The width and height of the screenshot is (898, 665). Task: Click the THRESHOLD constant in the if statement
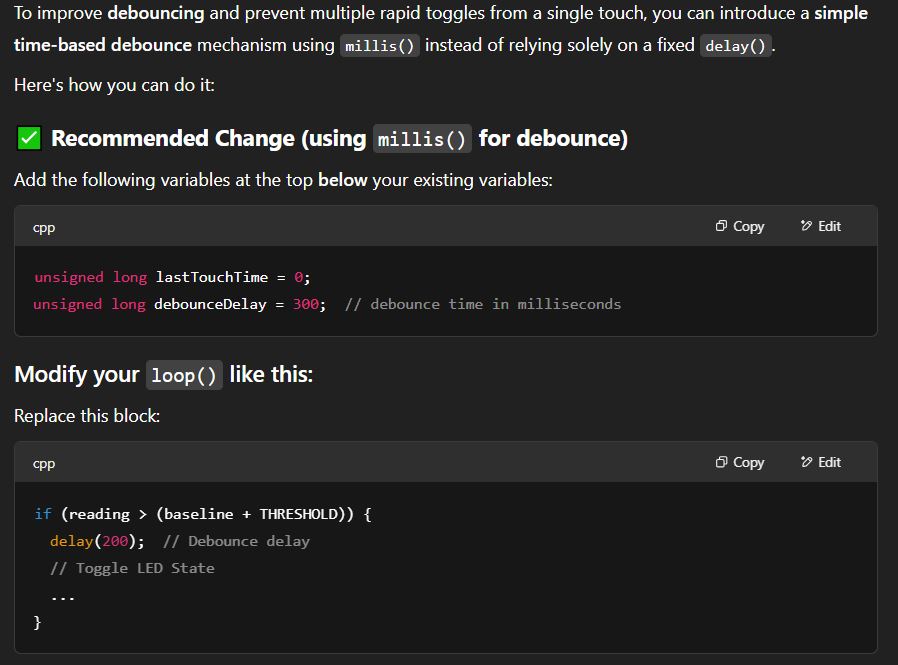point(298,514)
